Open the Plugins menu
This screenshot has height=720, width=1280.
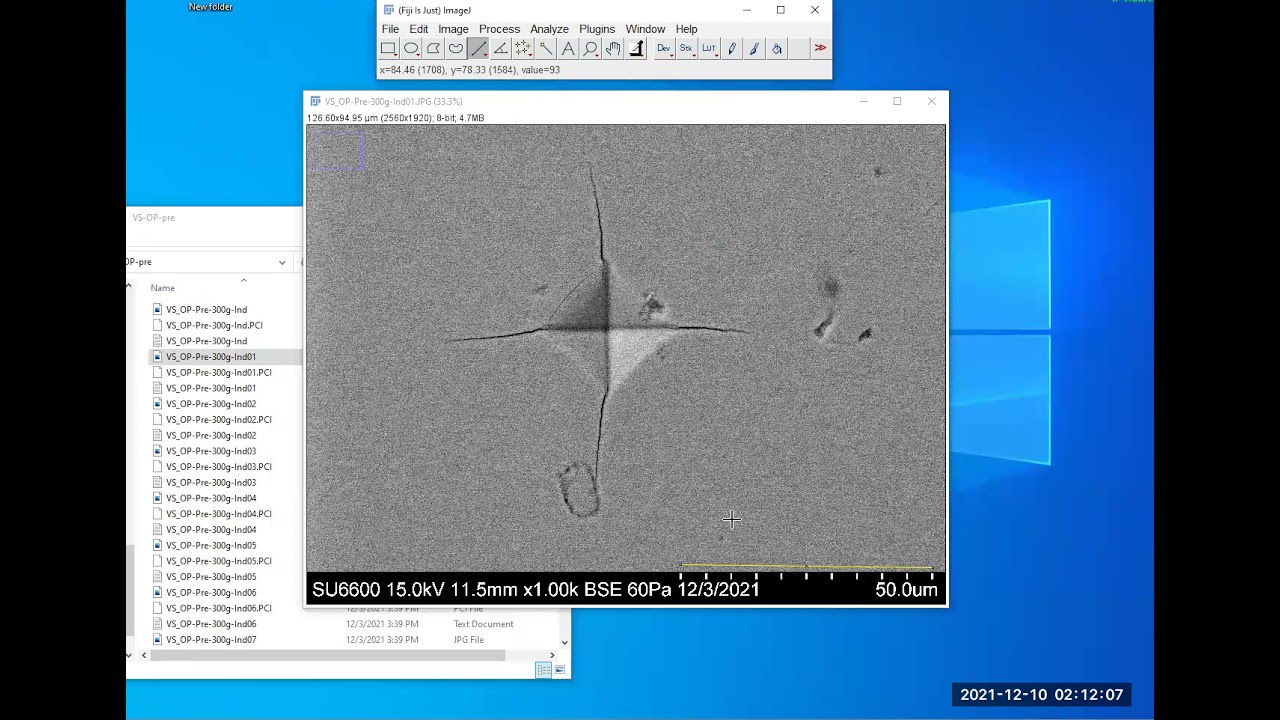point(597,29)
